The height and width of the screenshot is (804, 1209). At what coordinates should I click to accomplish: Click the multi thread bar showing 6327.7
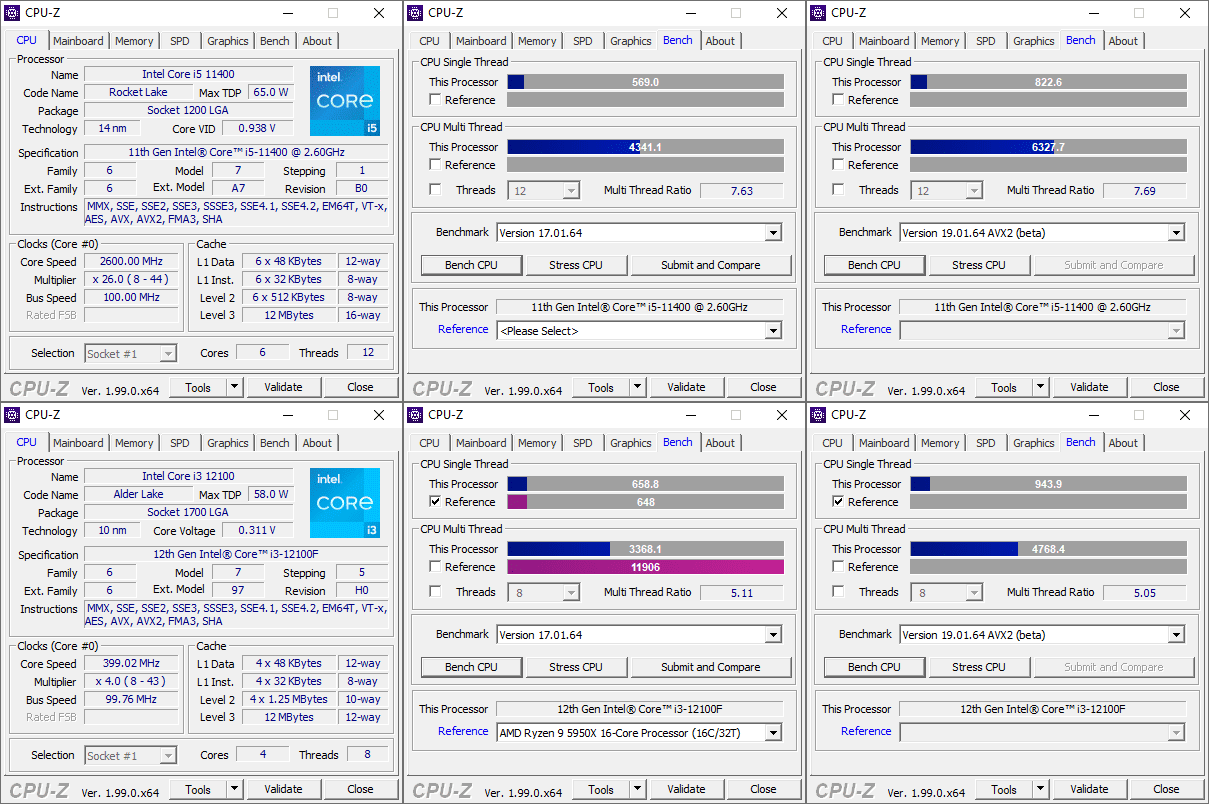coord(1048,147)
